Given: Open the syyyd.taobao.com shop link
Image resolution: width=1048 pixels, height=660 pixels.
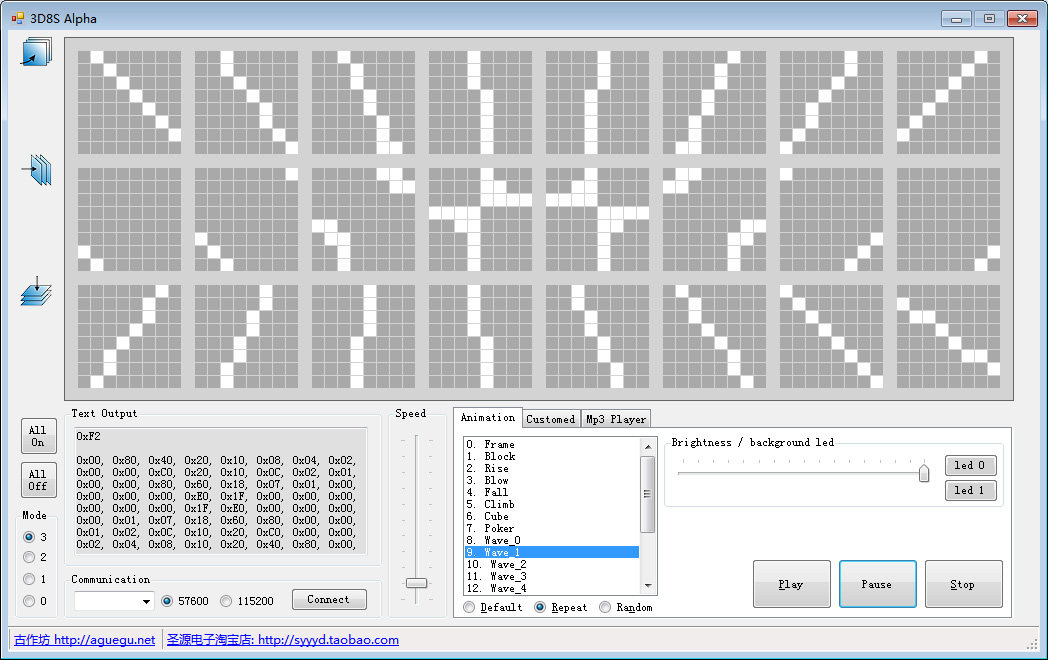Looking at the screenshot, I should [283, 639].
